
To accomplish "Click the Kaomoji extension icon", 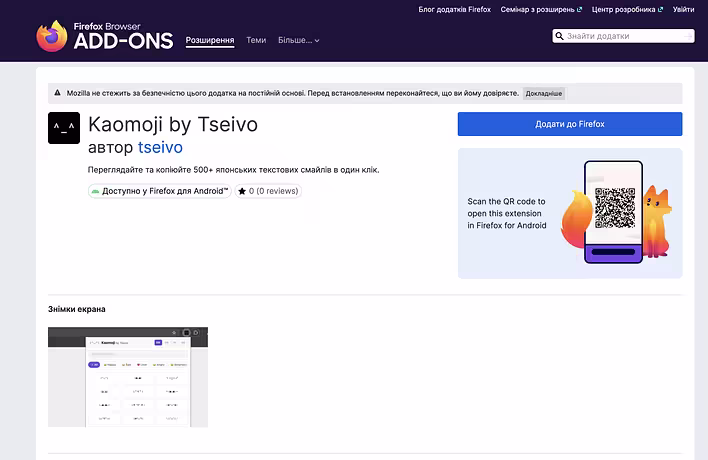I will [64, 128].
